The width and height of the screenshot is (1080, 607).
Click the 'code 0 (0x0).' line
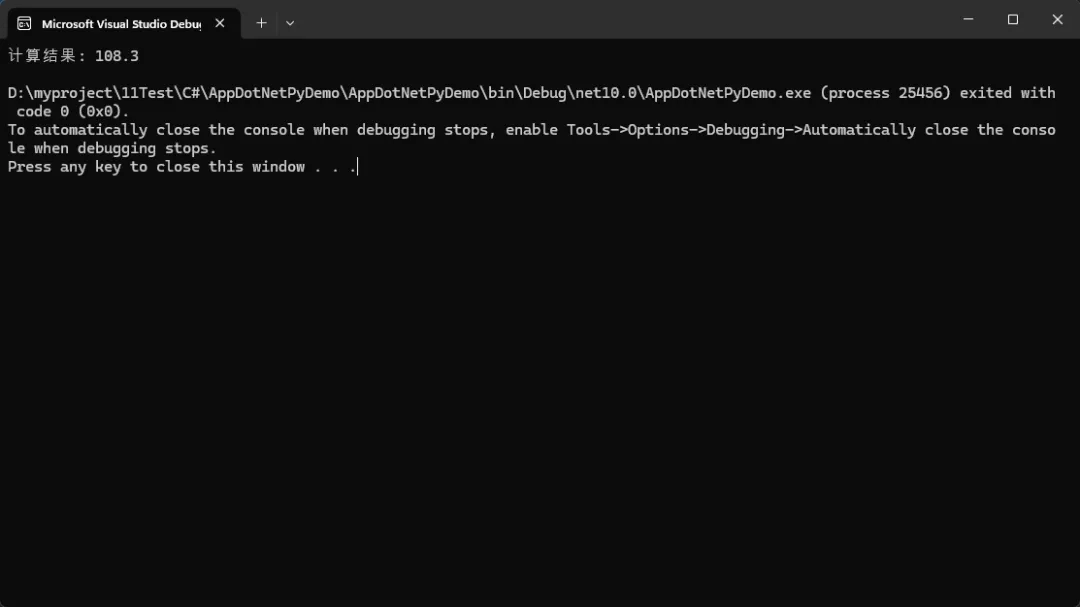[72, 112]
